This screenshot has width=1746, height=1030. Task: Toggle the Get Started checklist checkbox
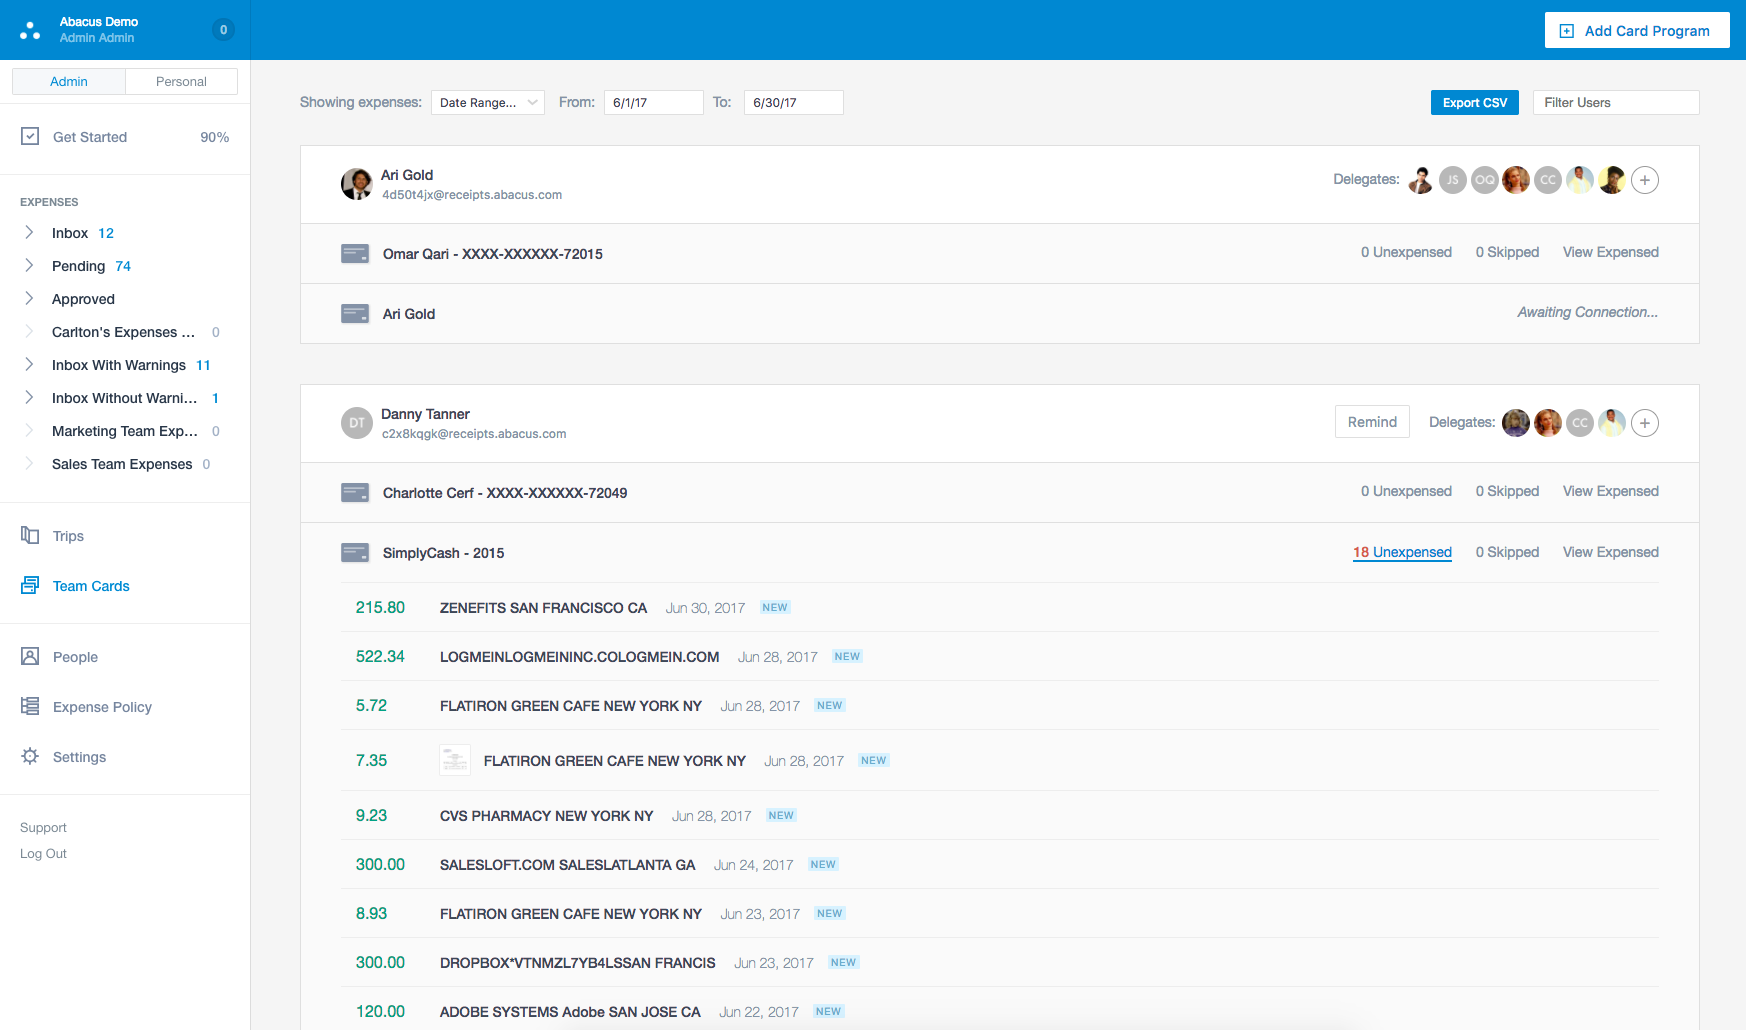click(x=30, y=136)
